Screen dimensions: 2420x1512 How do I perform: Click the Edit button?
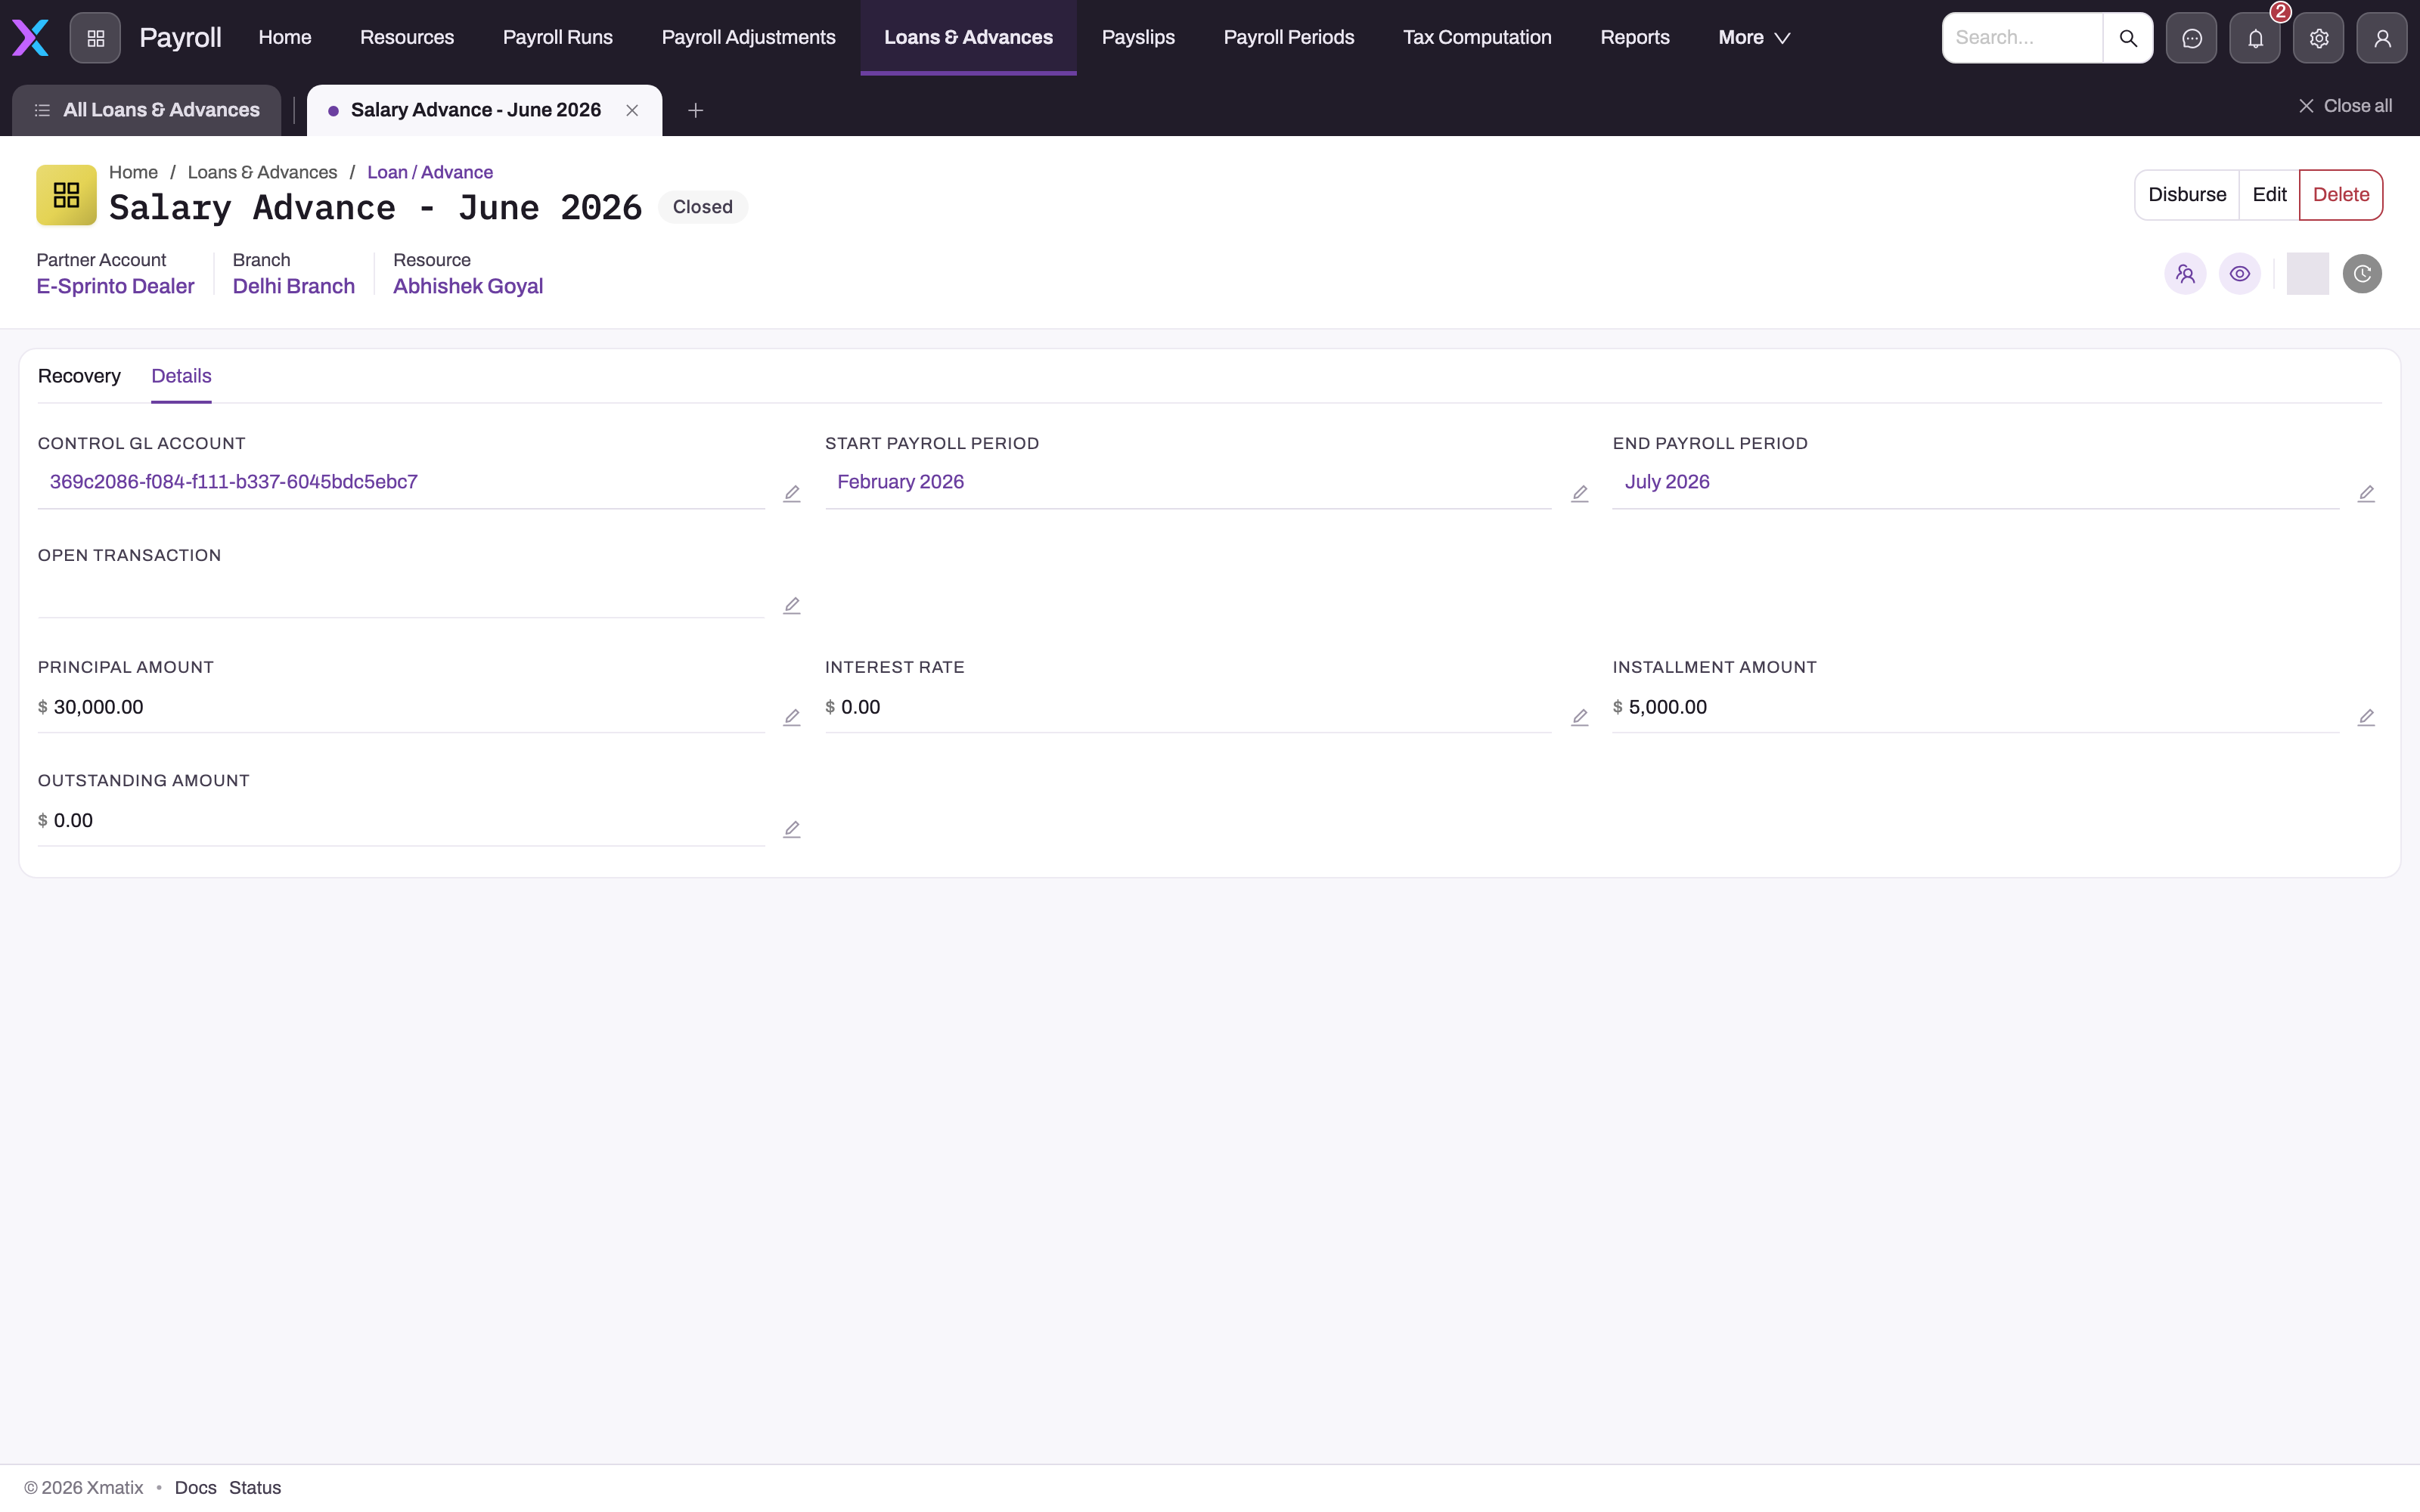pyautogui.click(x=2269, y=195)
